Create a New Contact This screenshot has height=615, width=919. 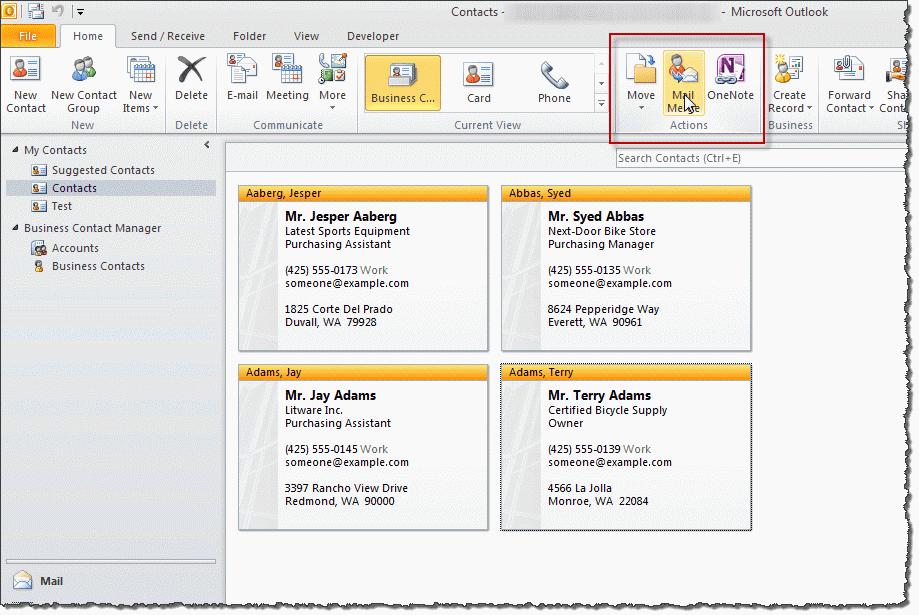pyautogui.click(x=25, y=84)
